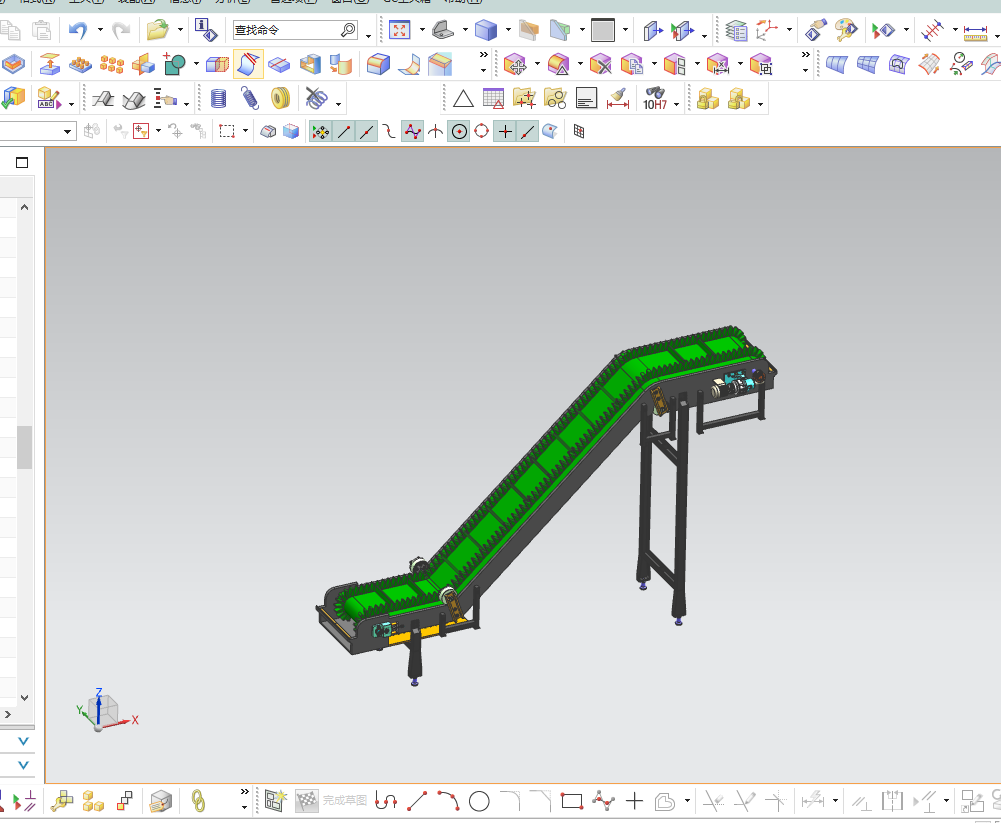Open the 10H7 binoculars tolerance tool
The height and width of the screenshot is (823, 1001).
point(655,99)
